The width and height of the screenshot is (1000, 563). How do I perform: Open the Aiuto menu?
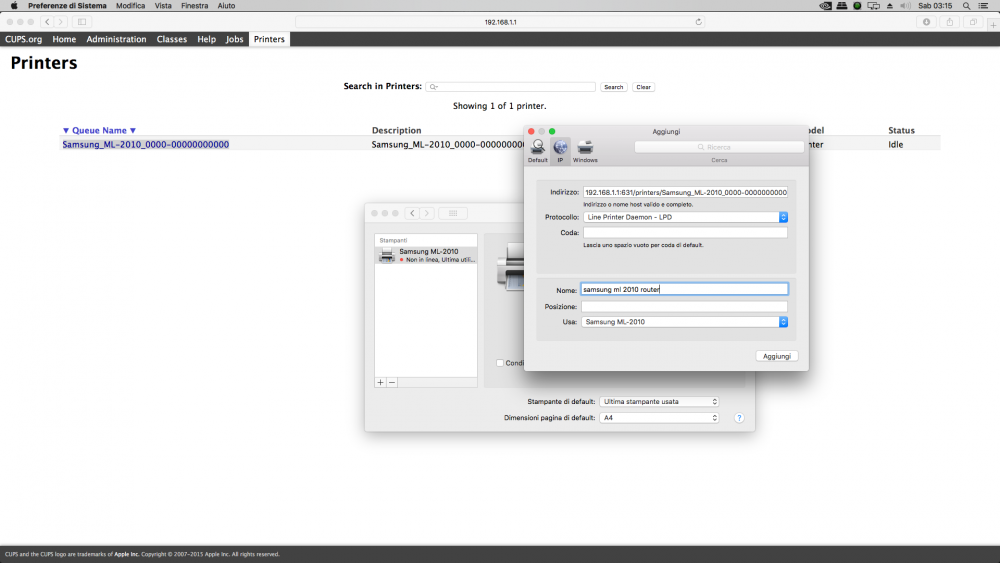pyautogui.click(x=226, y=6)
